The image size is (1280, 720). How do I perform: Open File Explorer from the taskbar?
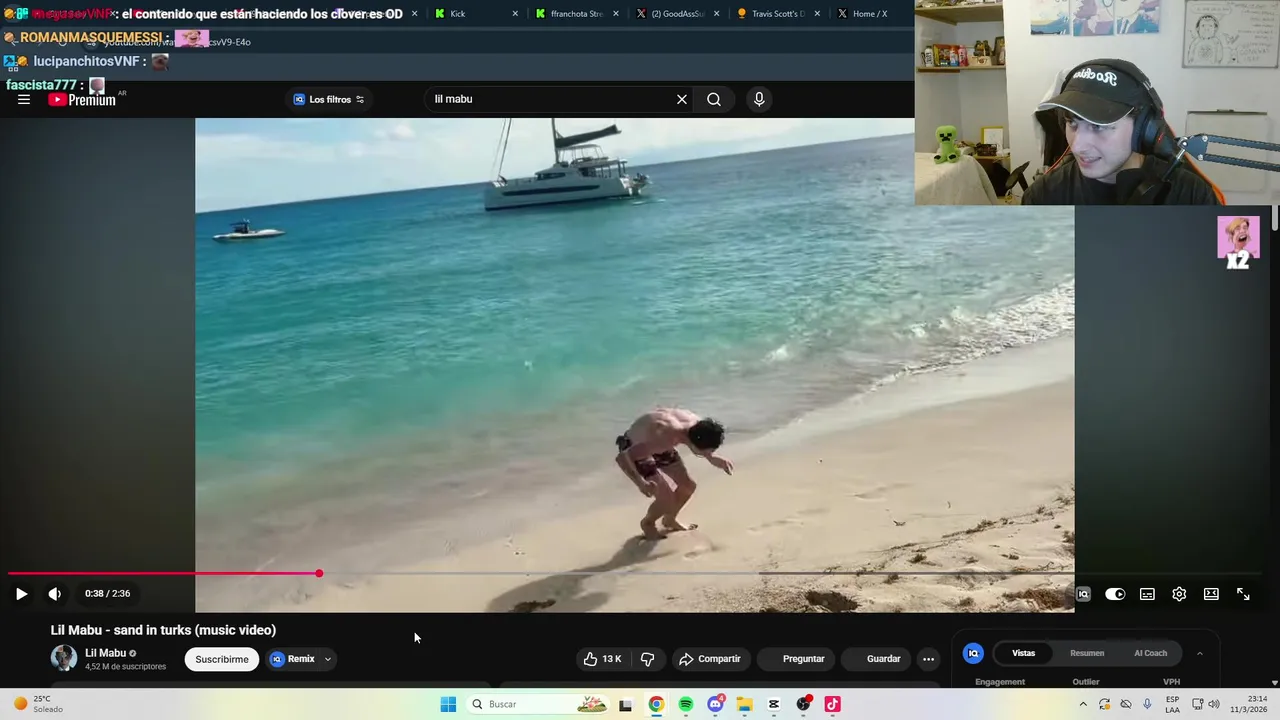(x=744, y=704)
